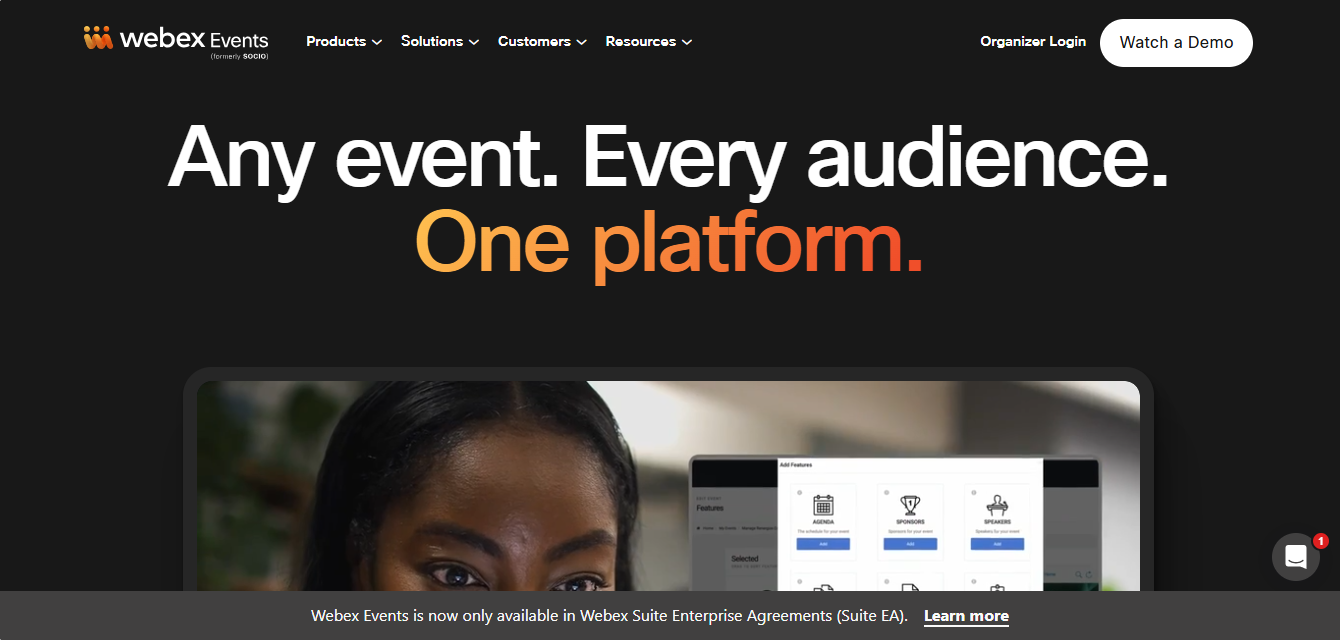Click the refresh icon beside the search magnifier
1340x640 pixels.
1089,575
